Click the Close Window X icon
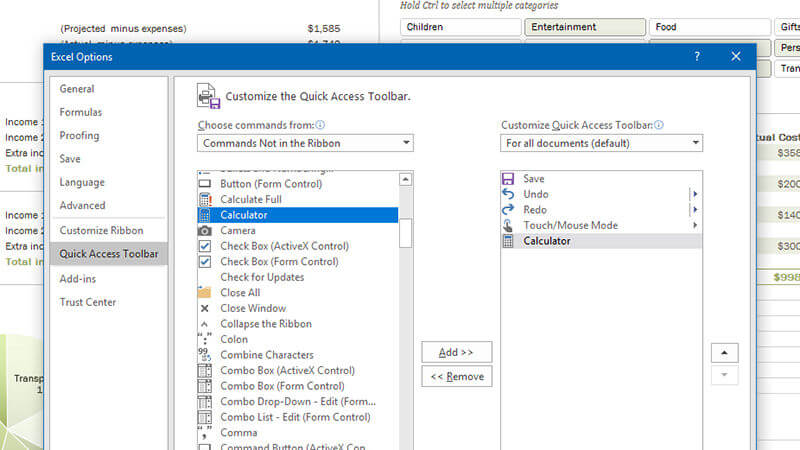 (x=205, y=308)
